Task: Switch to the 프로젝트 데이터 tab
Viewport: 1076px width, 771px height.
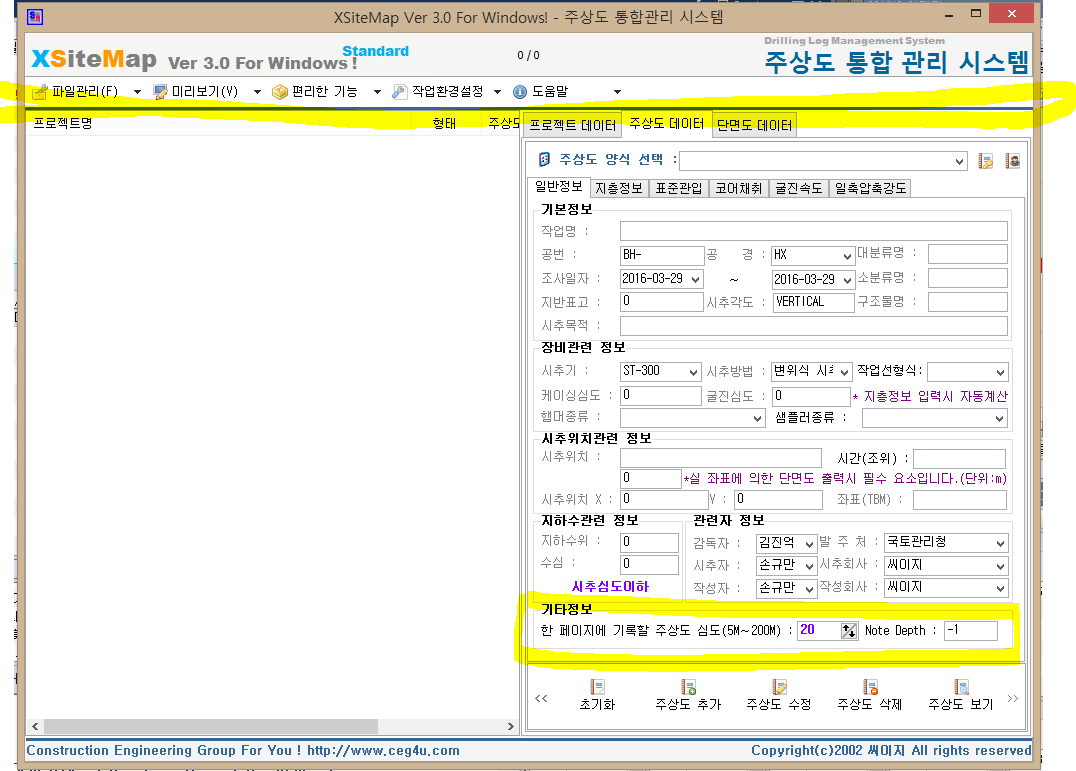Action: click(x=572, y=126)
